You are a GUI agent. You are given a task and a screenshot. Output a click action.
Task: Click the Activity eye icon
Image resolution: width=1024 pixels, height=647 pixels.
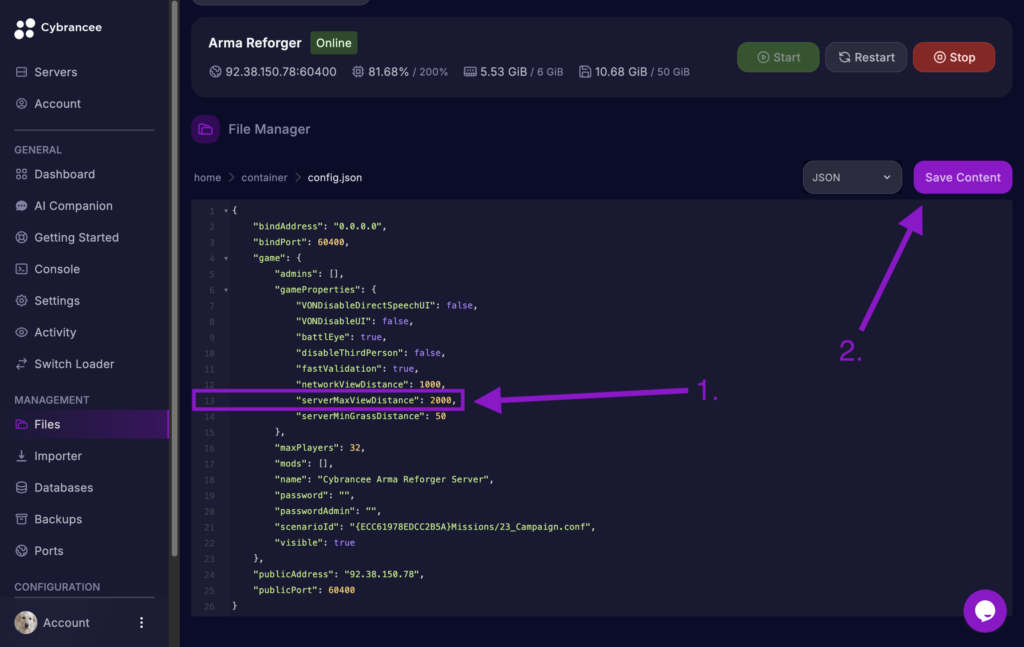click(x=22, y=332)
